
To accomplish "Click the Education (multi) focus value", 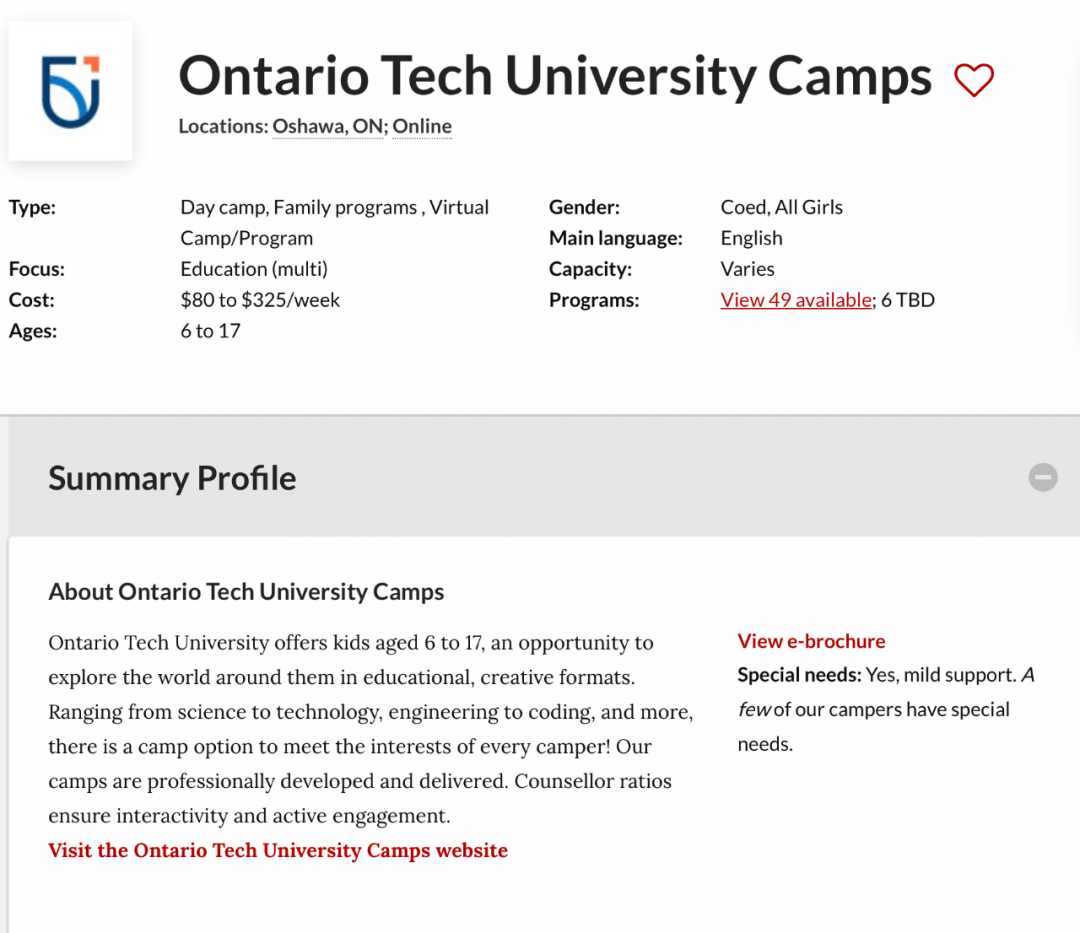I will coord(254,269).
